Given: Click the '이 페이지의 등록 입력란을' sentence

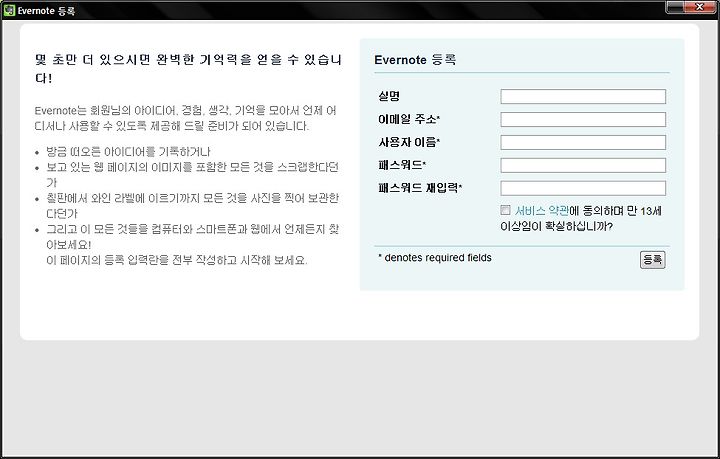Looking at the screenshot, I should (x=176, y=260).
